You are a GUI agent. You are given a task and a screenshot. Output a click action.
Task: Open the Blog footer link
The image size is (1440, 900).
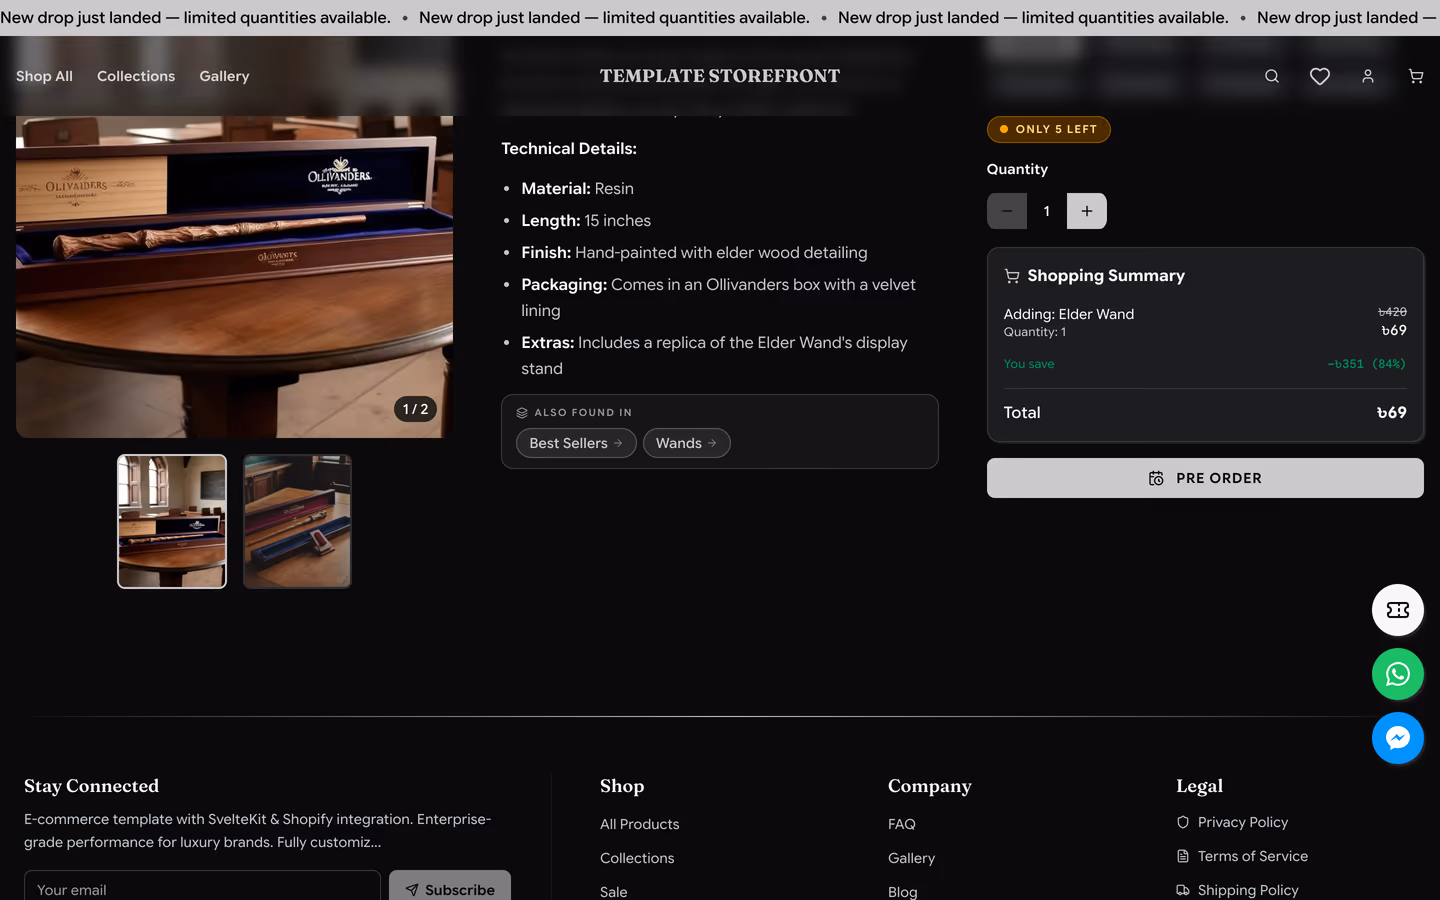[x=903, y=892]
